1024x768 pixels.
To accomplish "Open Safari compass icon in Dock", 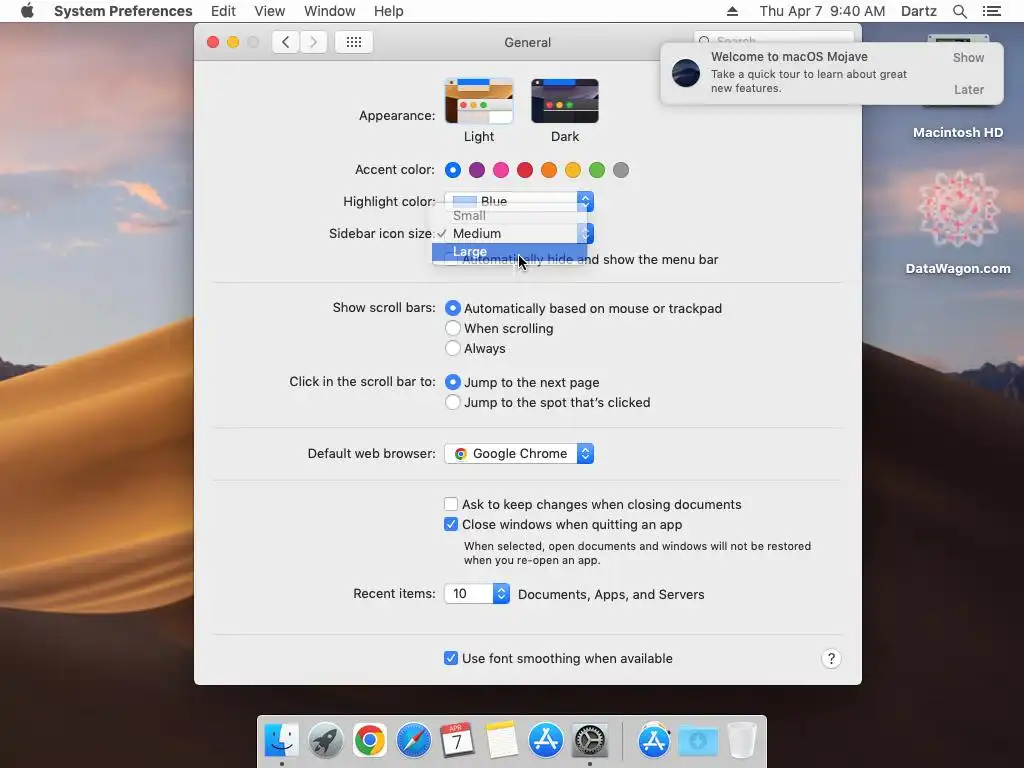I will click(x=413, y=740).
